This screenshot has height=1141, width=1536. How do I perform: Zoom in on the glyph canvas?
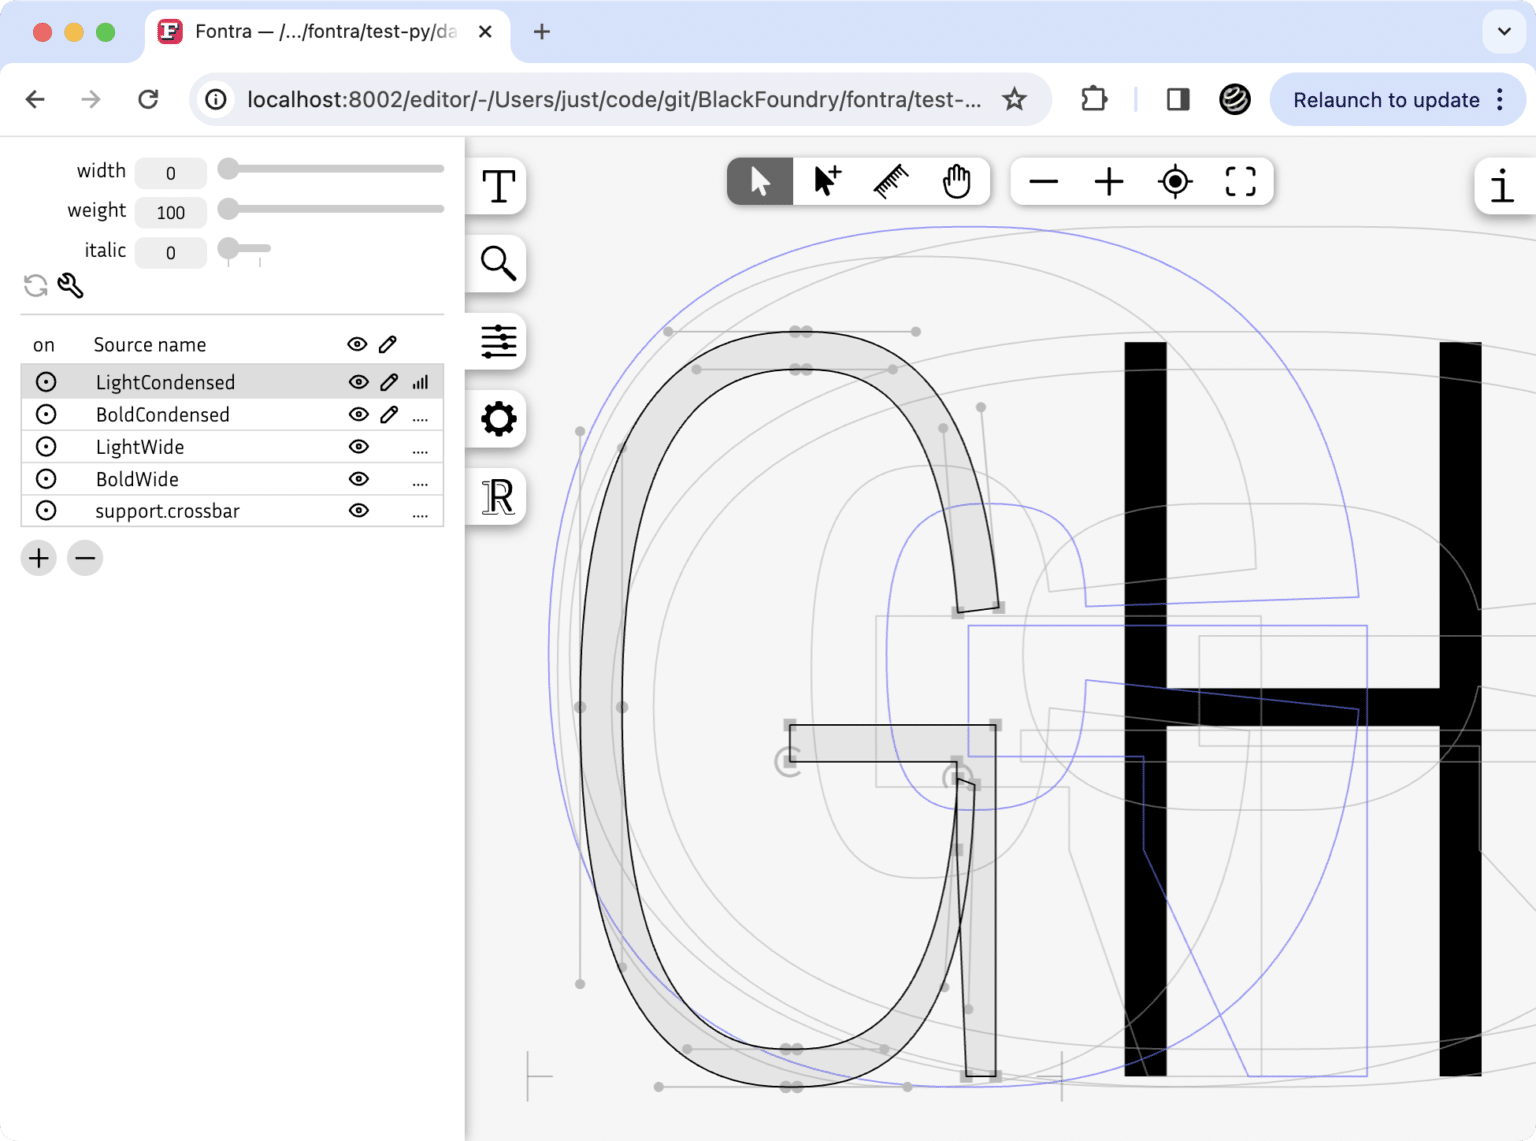click(x=1108, y=181)
